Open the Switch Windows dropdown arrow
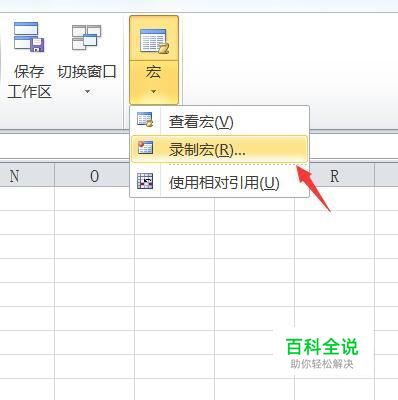398x400 pixels. pos(87,91)
